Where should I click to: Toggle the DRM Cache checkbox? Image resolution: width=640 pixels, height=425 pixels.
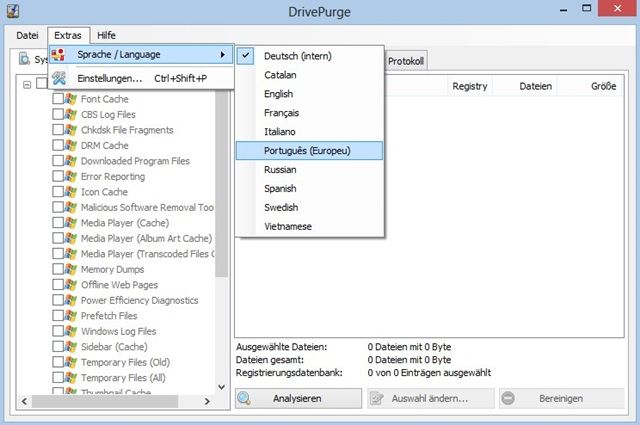(58, 145)
